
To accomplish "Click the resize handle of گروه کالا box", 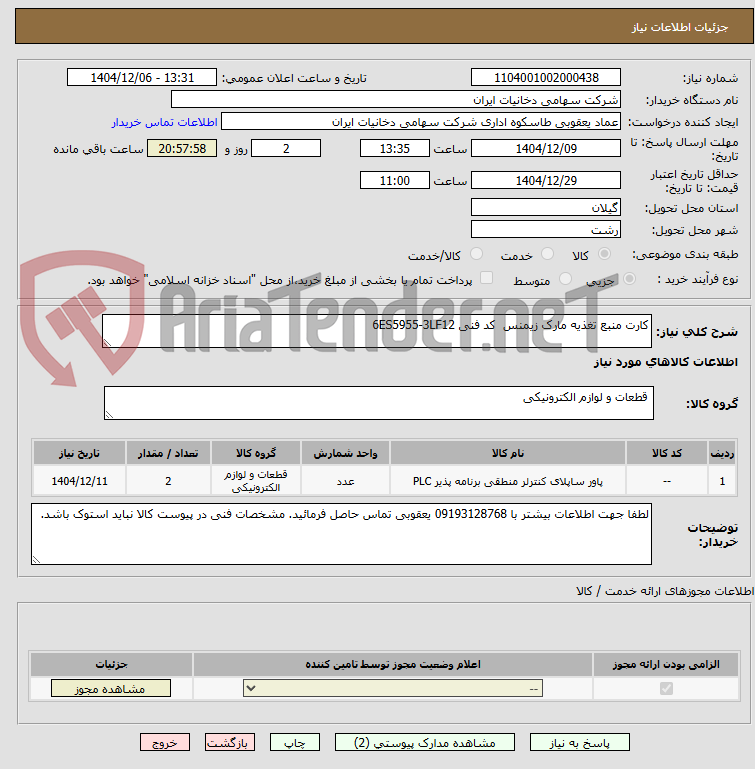I will (x=109, y=415).
